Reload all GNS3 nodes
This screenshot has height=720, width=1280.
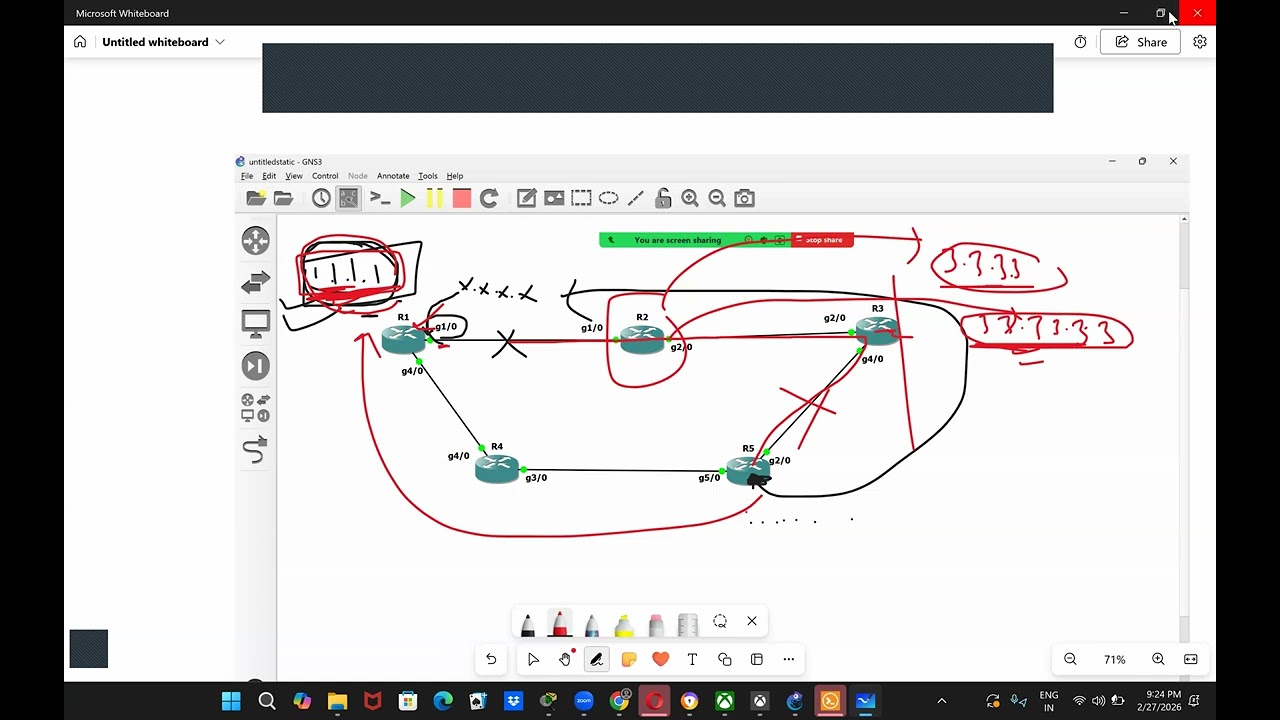tap(489, 198)
